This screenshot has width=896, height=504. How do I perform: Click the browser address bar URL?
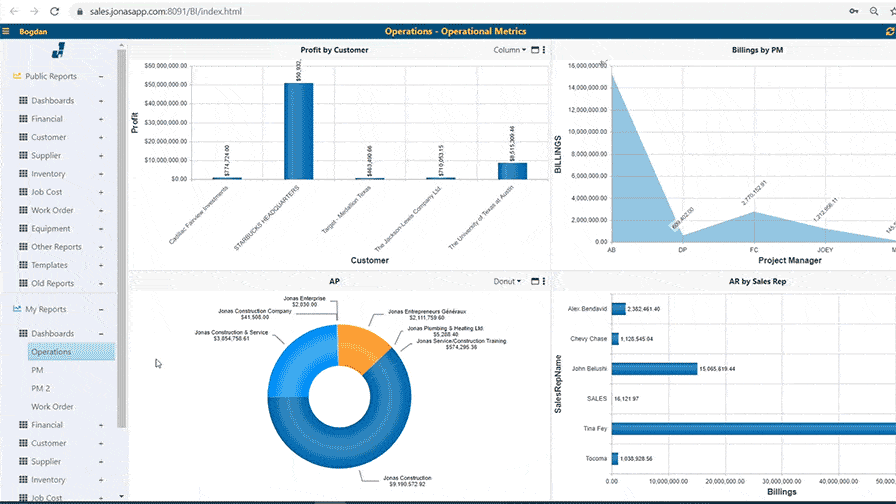(x=166, y=11)
